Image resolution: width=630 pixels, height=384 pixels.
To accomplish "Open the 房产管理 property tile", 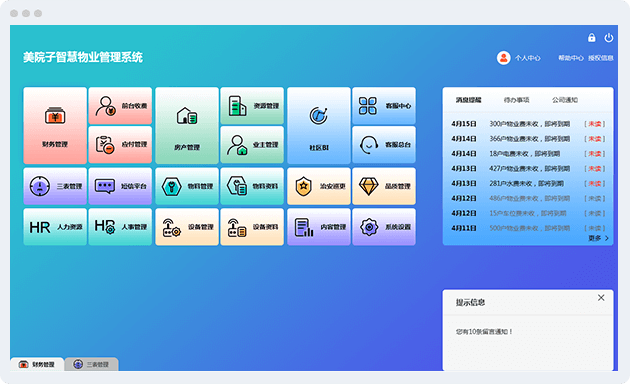I will (x=187, y=125).
